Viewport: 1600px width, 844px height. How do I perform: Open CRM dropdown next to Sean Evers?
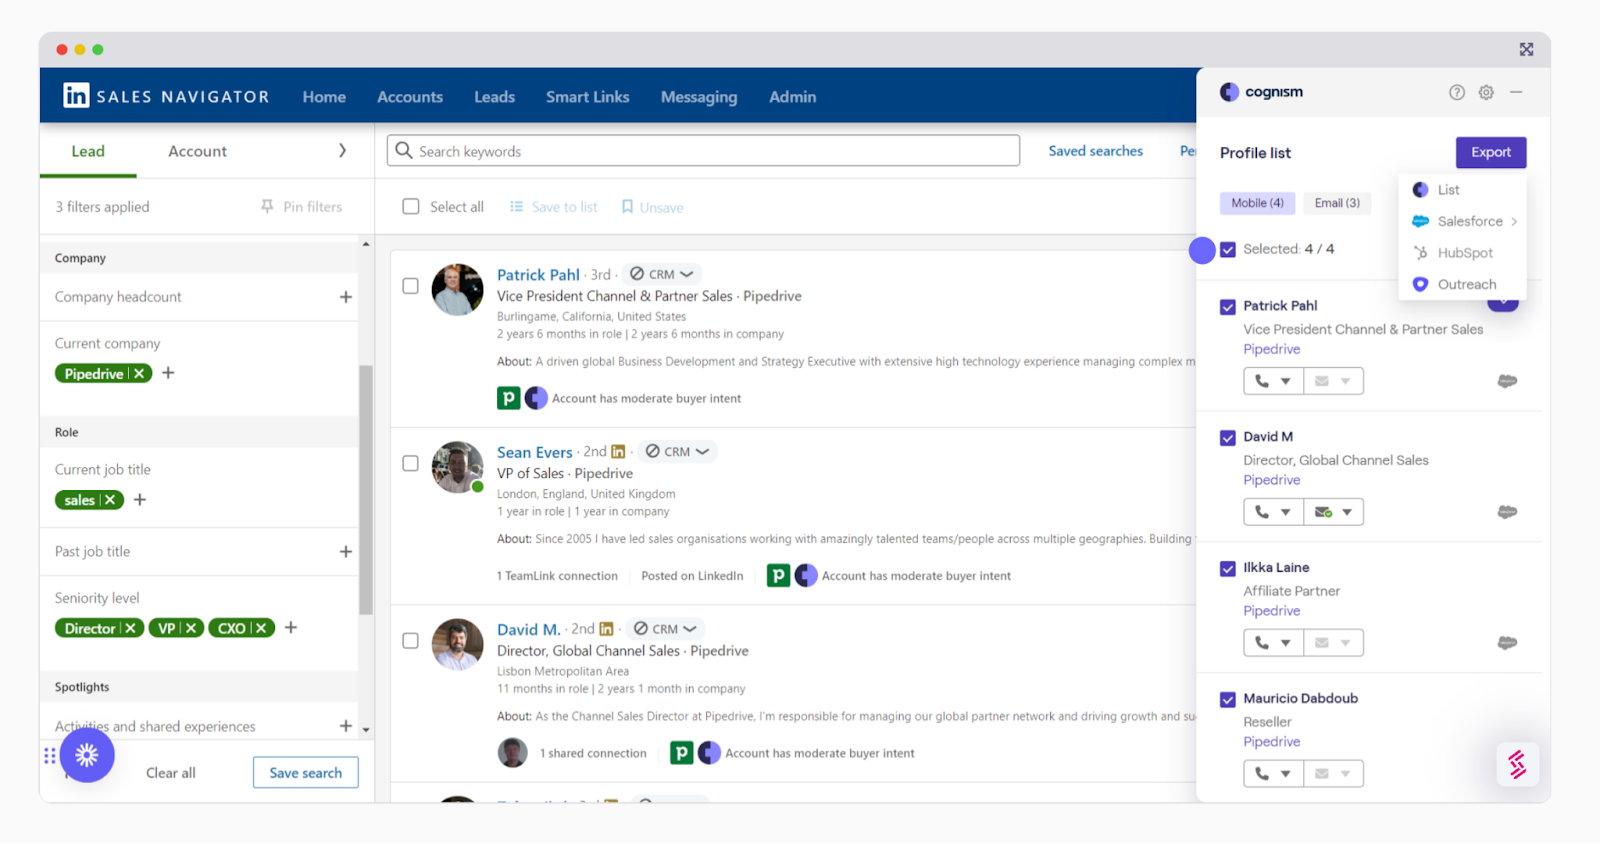[677, 451]
